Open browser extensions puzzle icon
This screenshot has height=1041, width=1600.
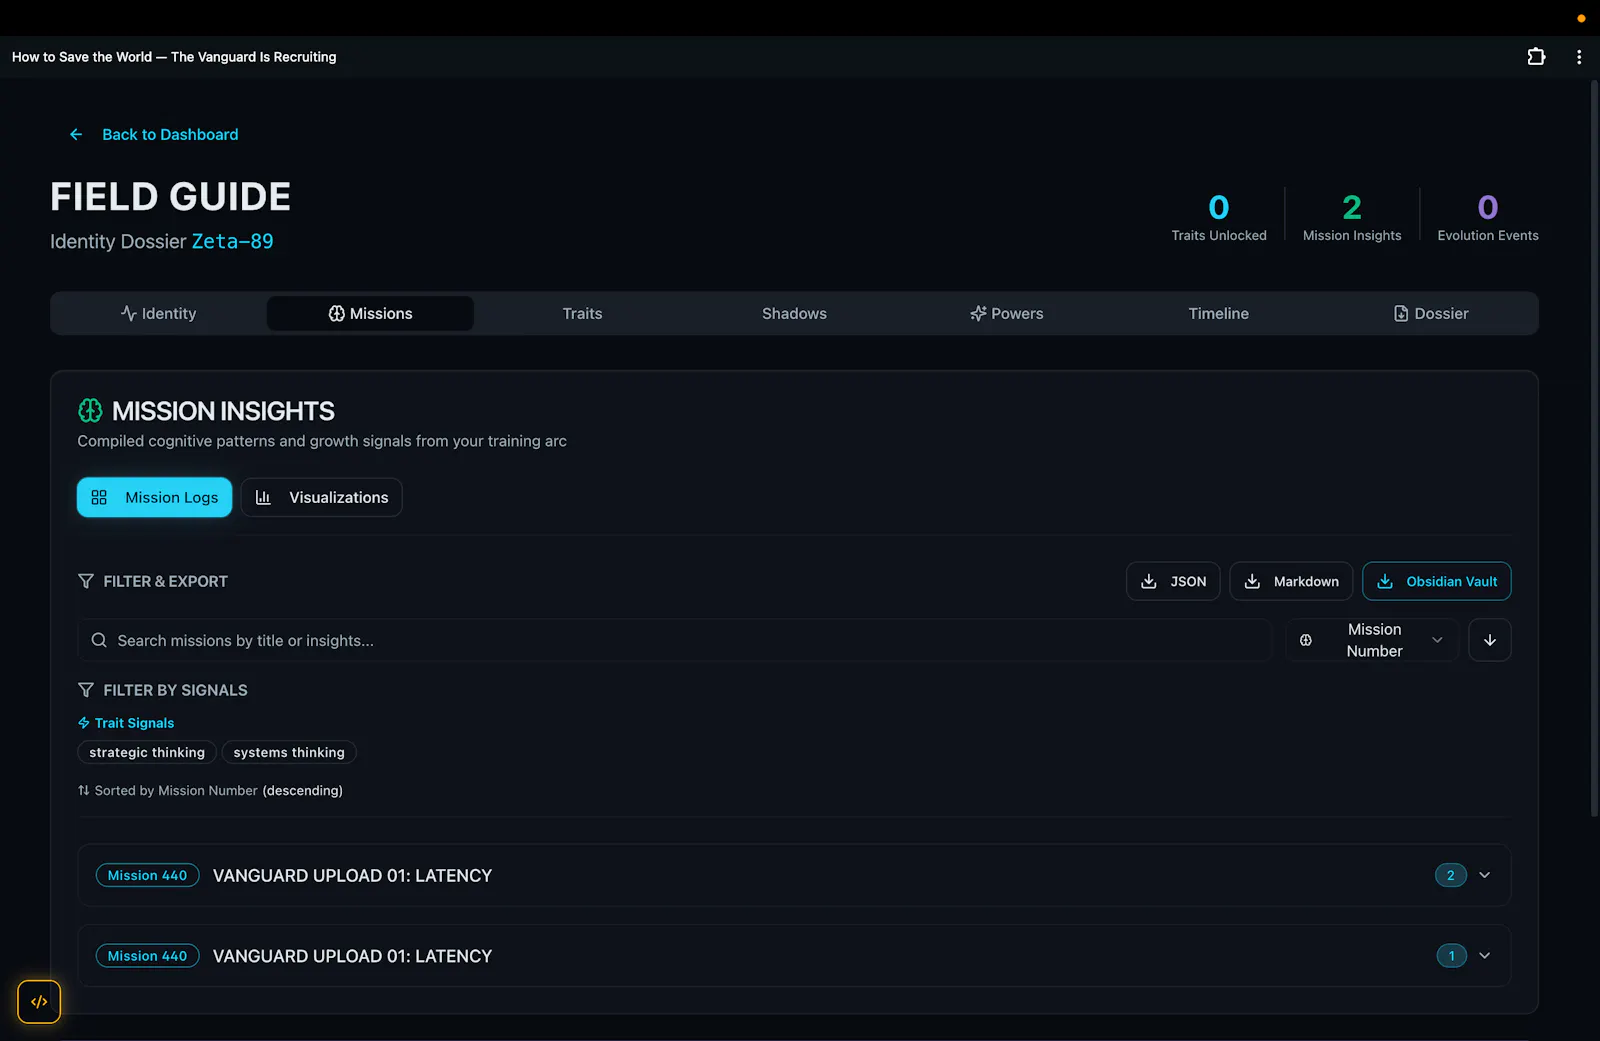[1536, 57]
